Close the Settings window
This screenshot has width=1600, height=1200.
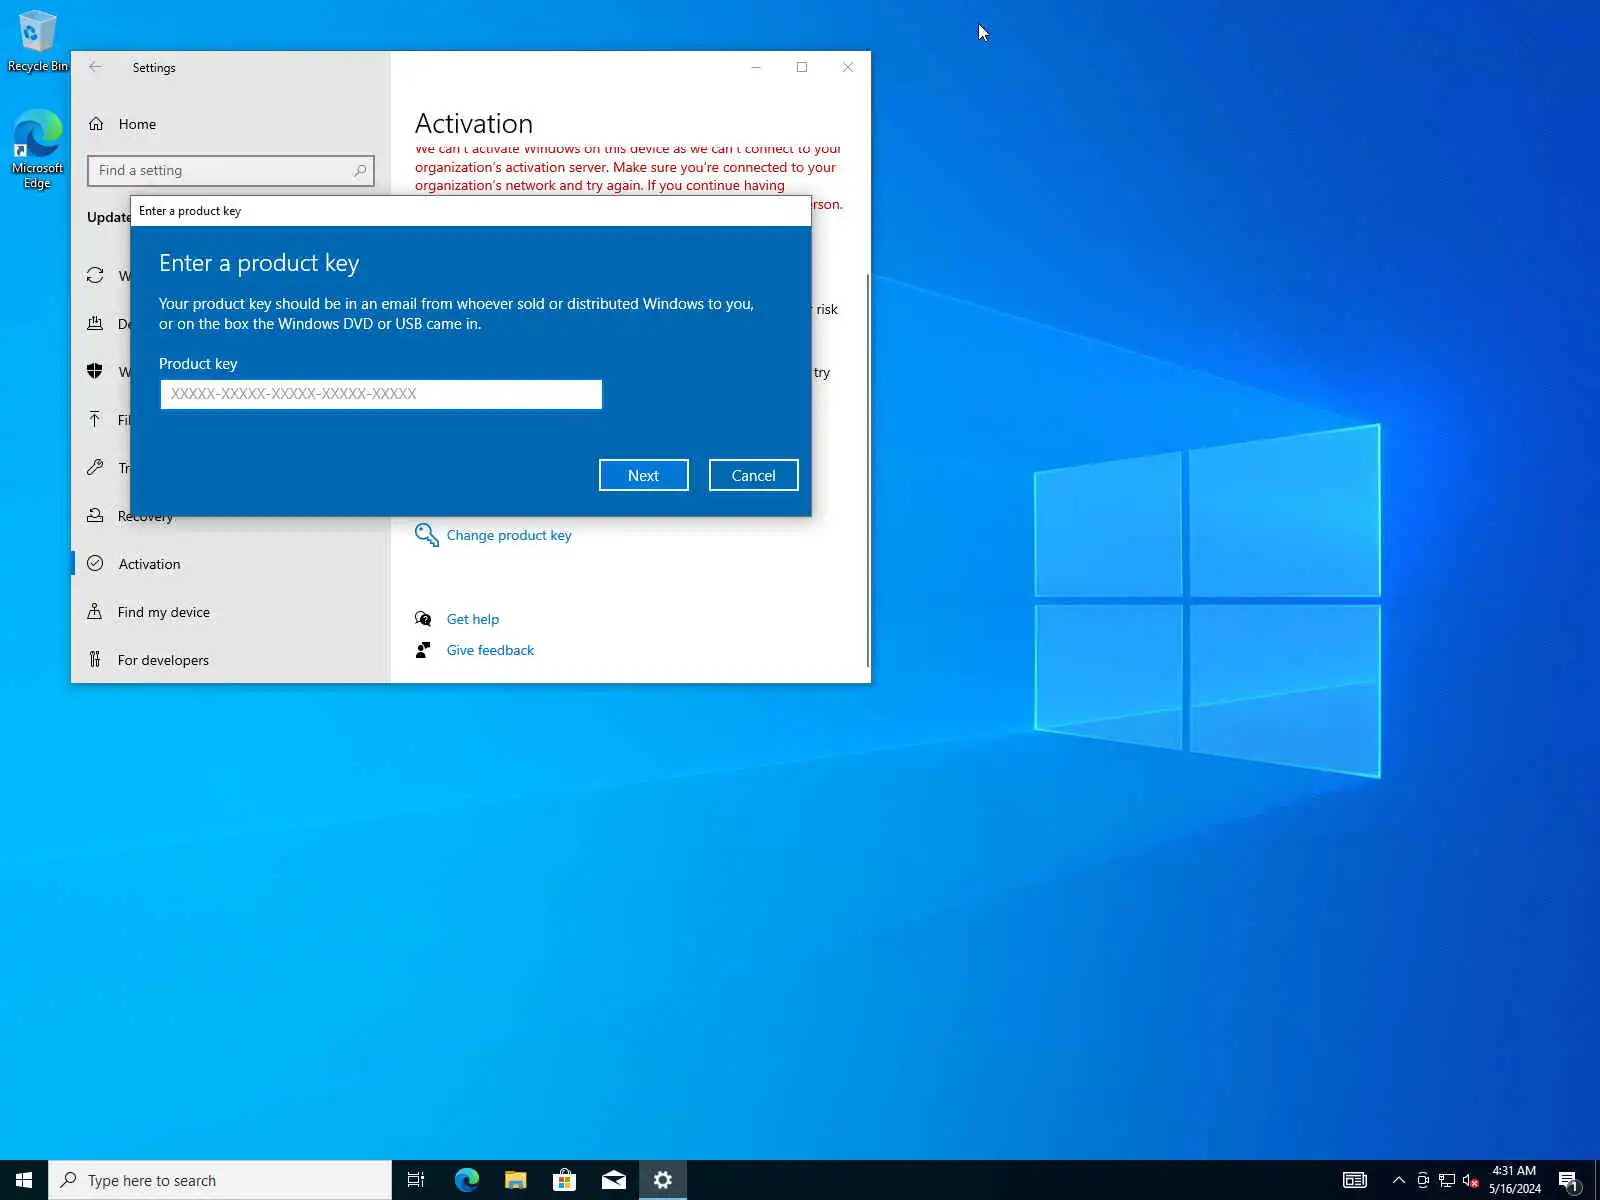(x=848, y=67)
